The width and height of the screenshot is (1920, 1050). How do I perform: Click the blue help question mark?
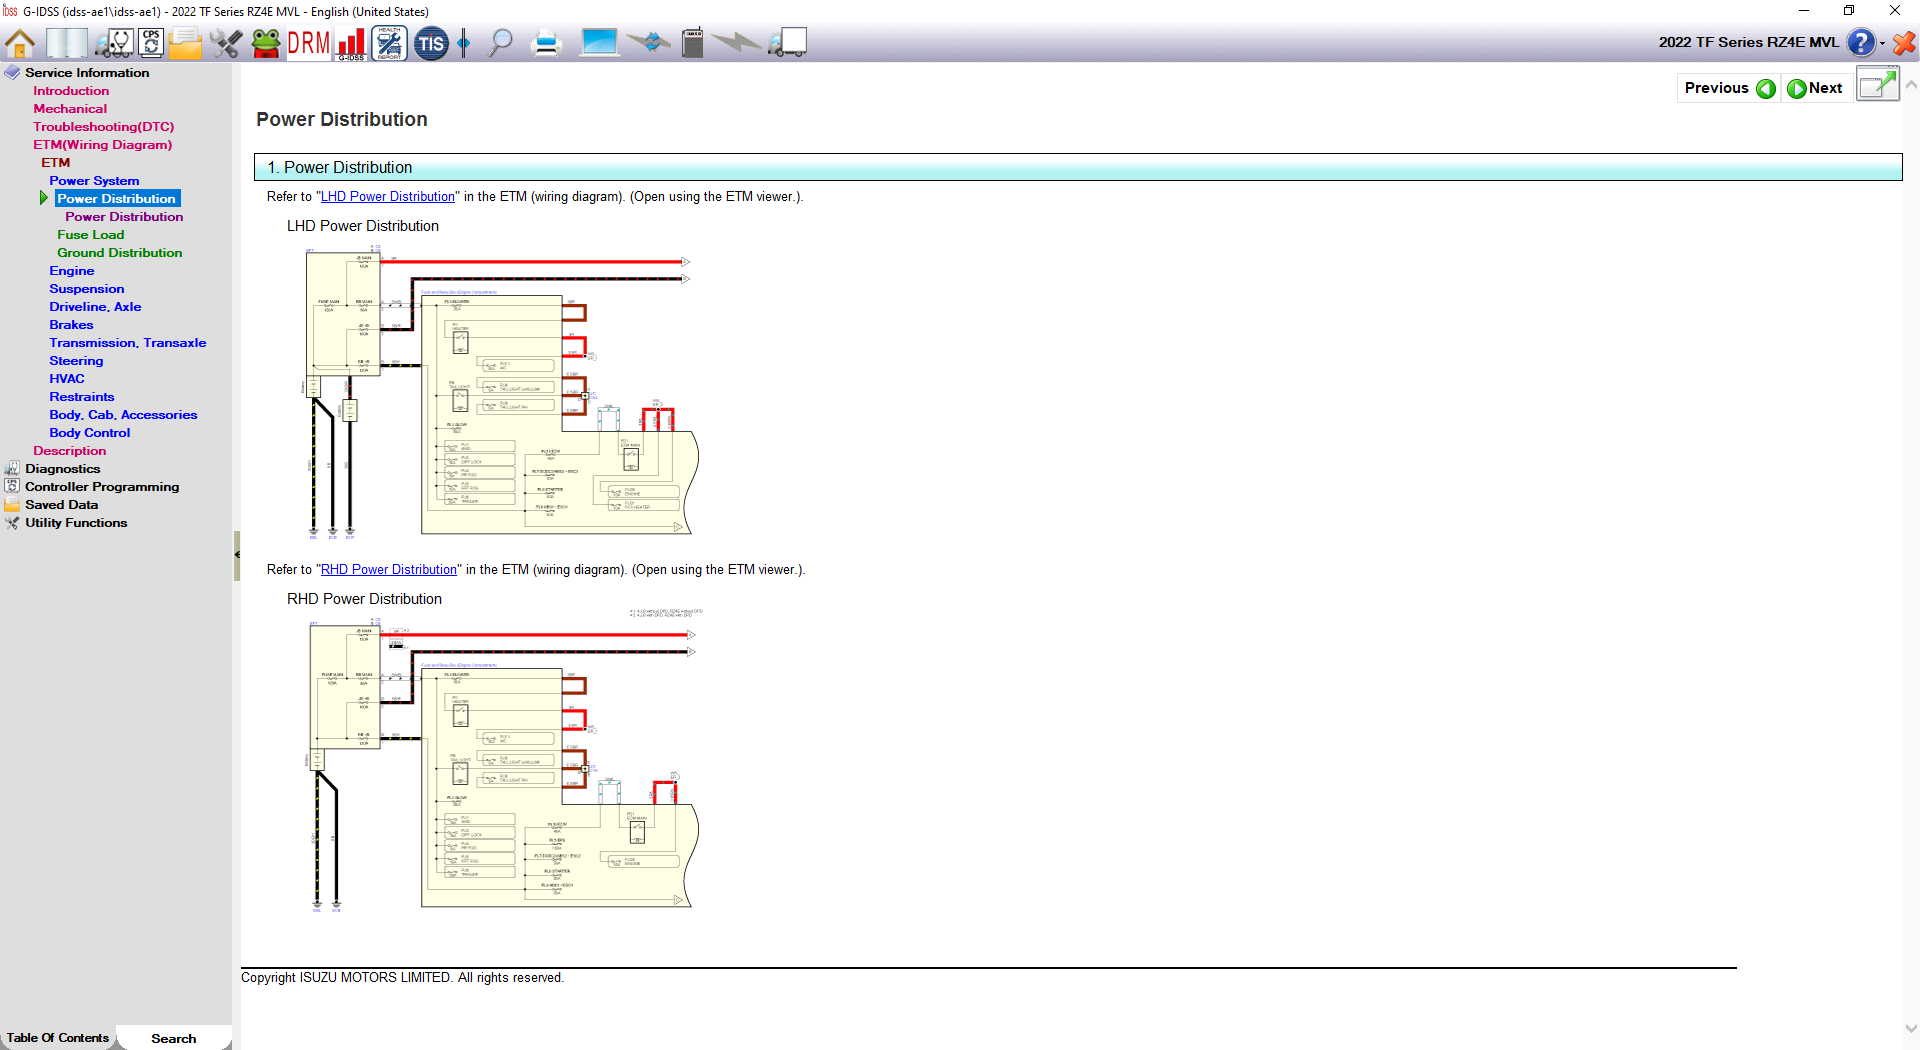coord(1860,43)
